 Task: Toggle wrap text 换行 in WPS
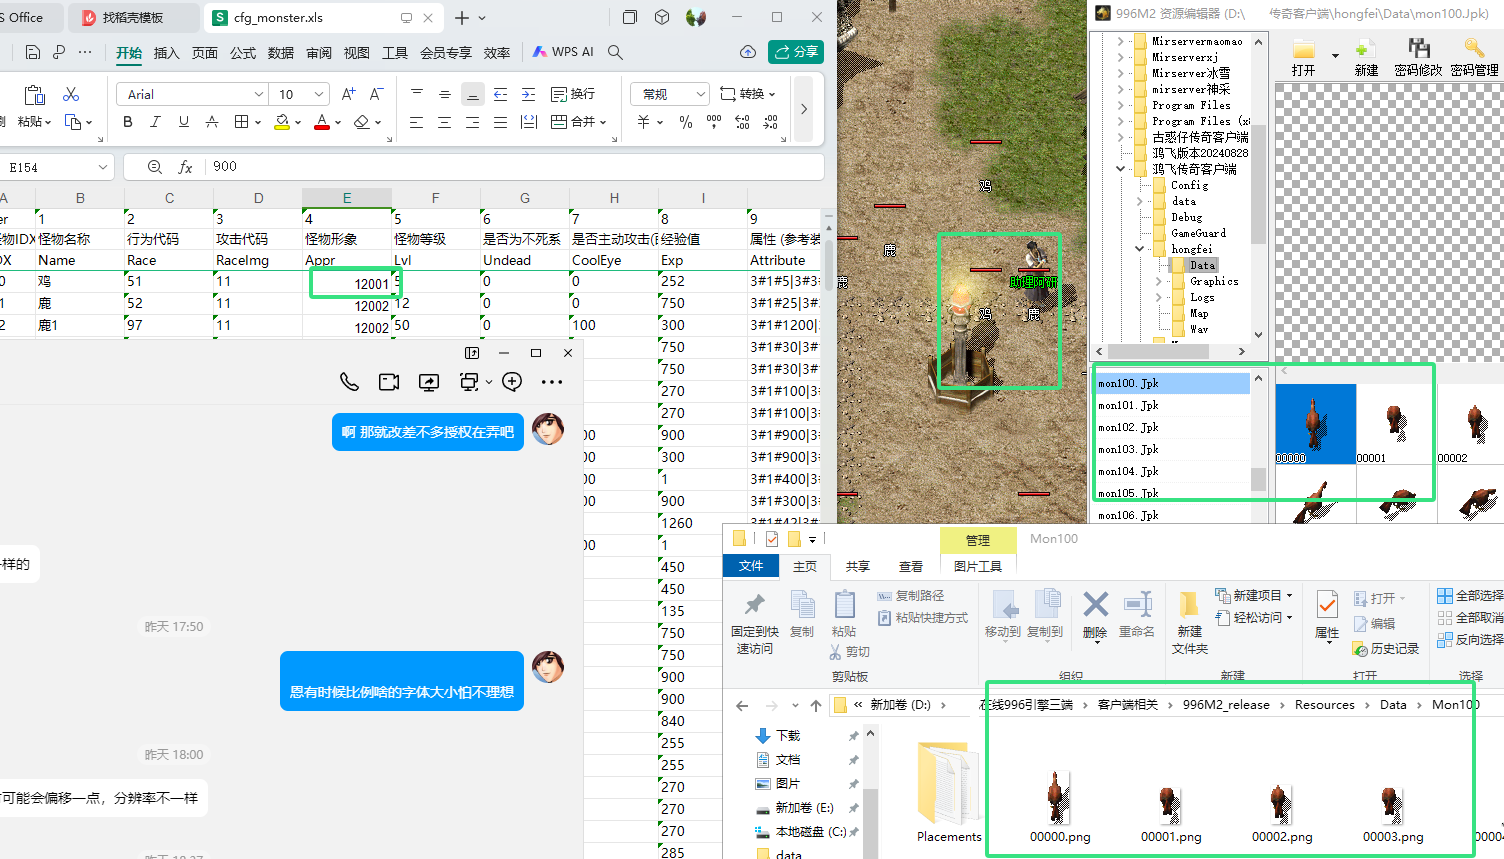[x=573, y=94]
